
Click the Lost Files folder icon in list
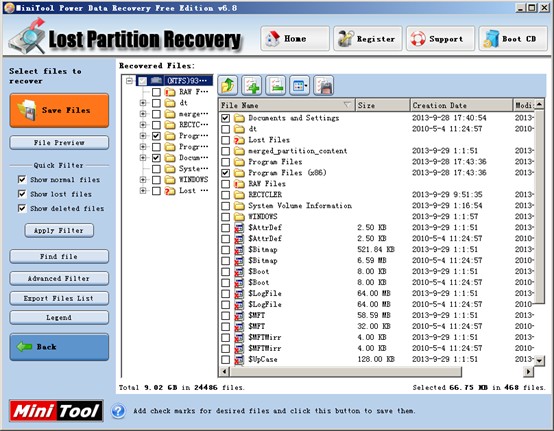239,140
